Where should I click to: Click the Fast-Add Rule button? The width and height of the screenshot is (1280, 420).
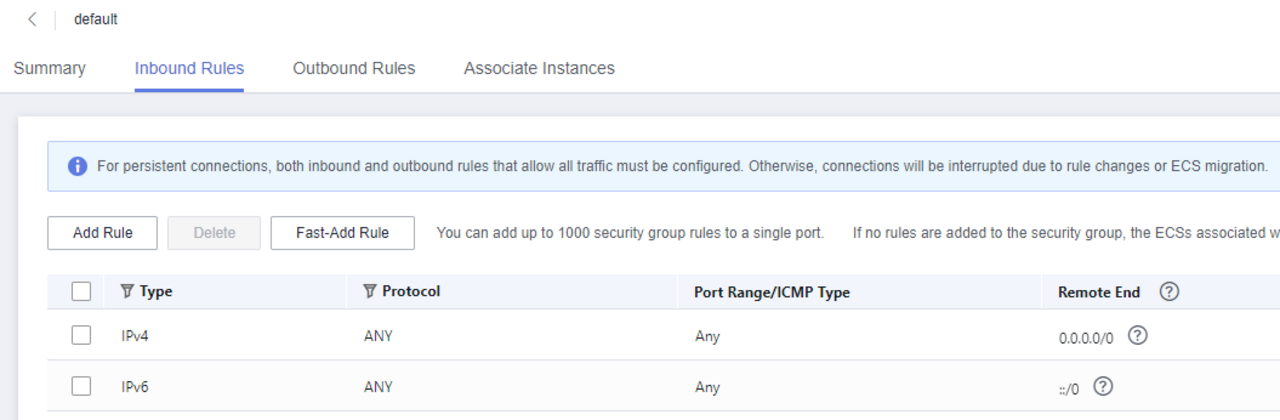pyautogui.click(x=342, y=233)
